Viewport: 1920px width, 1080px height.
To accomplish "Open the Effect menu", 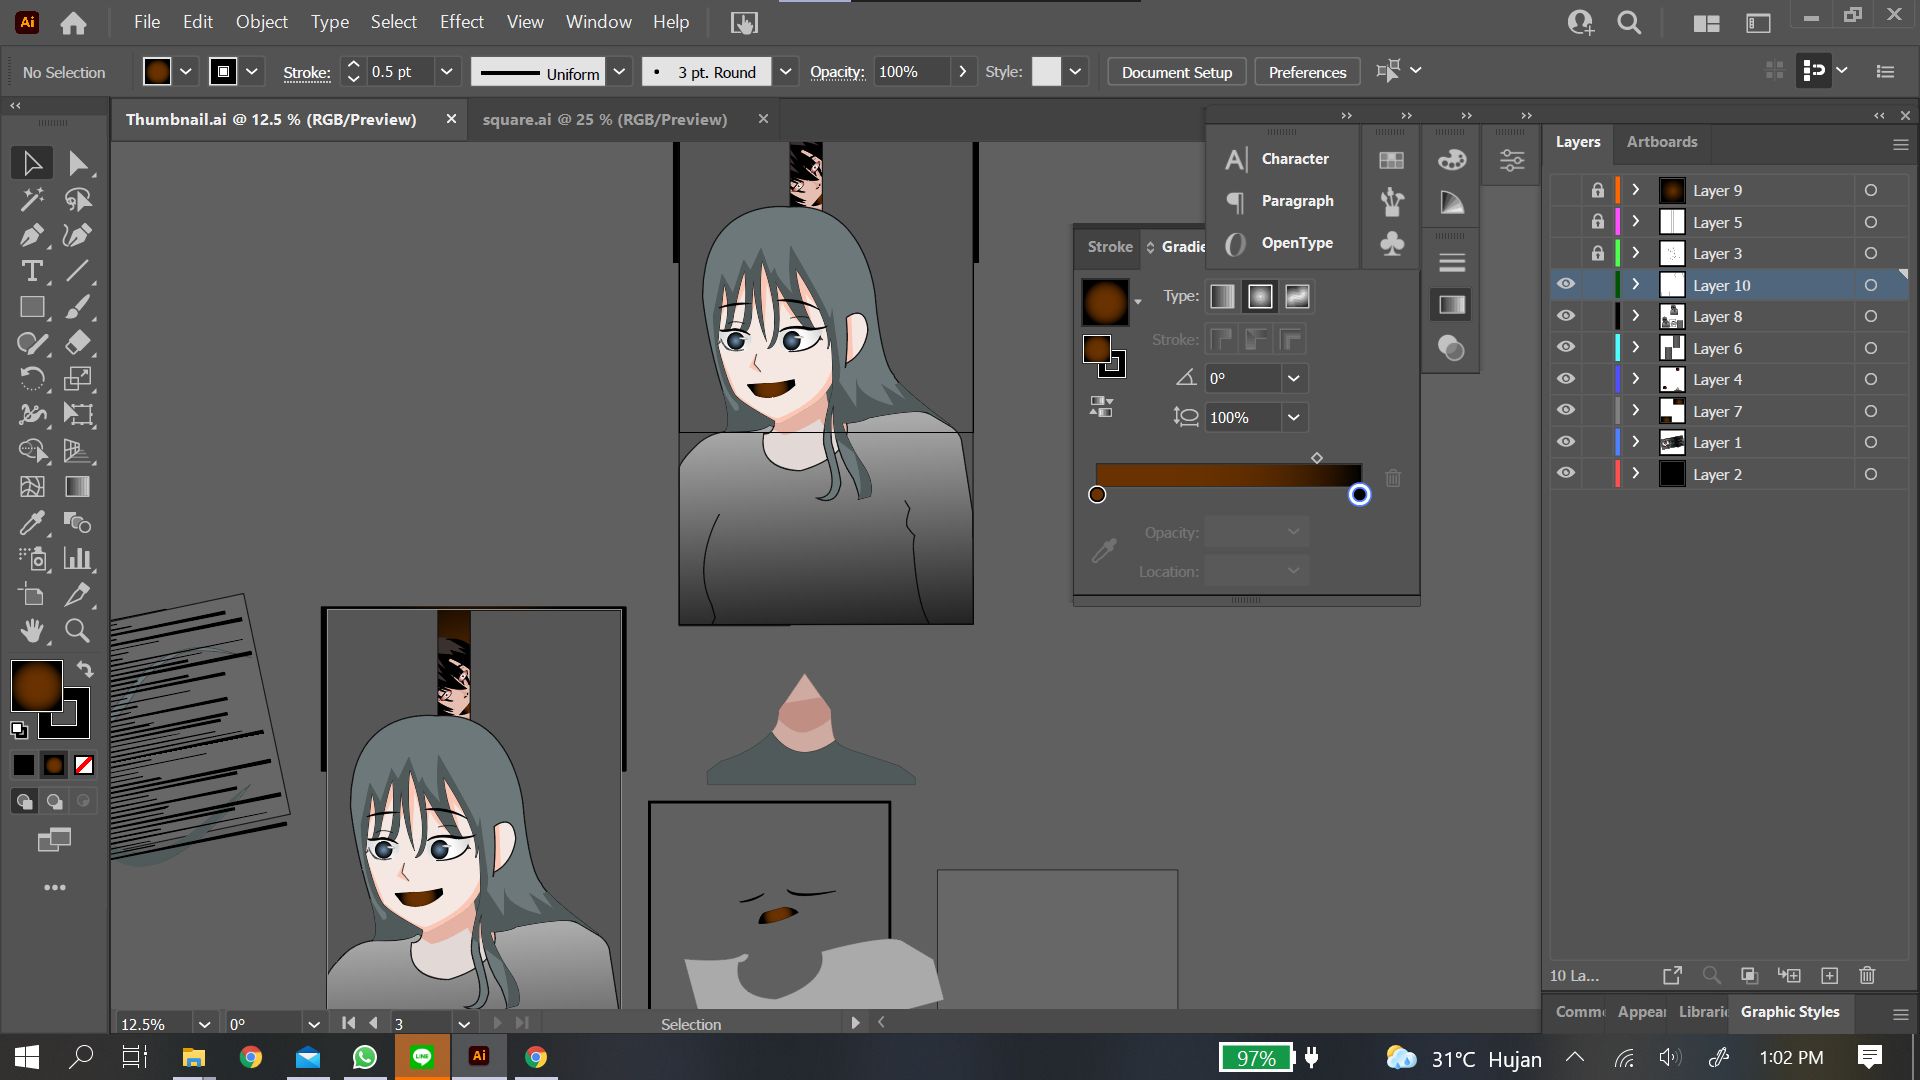I will click(461, 22).
